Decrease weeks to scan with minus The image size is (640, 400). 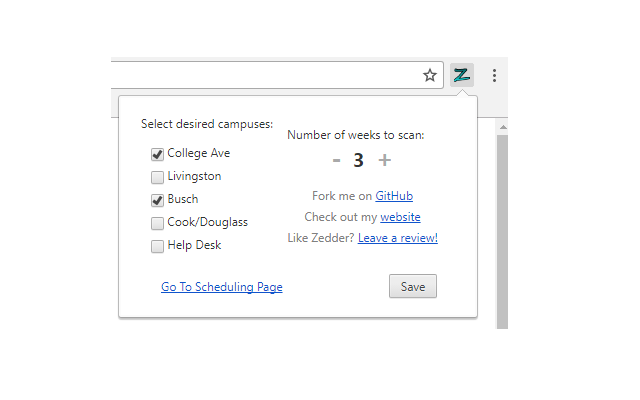pyautogui.click(x=336, y=160)
